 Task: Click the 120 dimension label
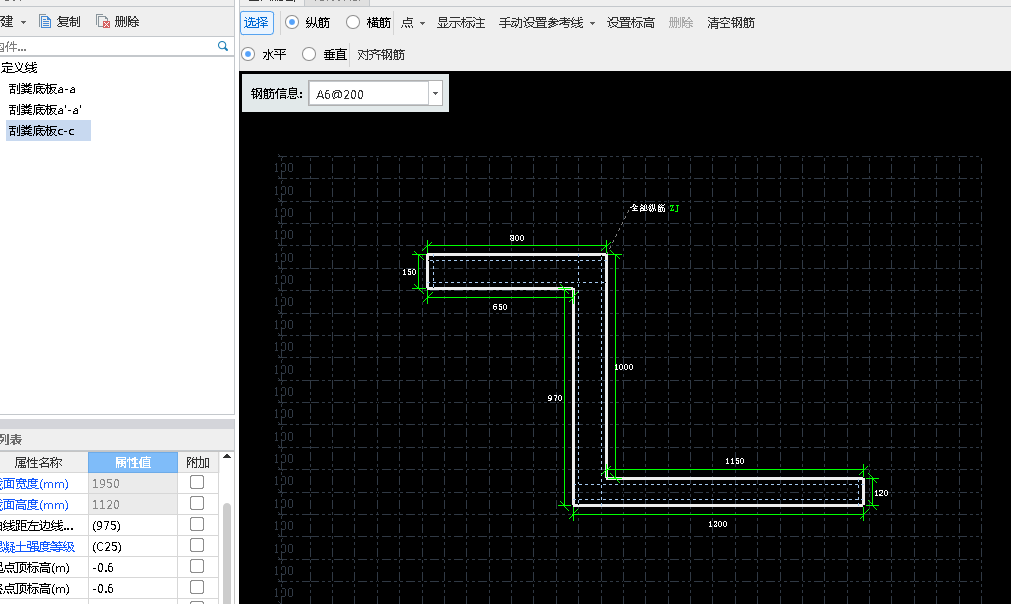[881, 493]
